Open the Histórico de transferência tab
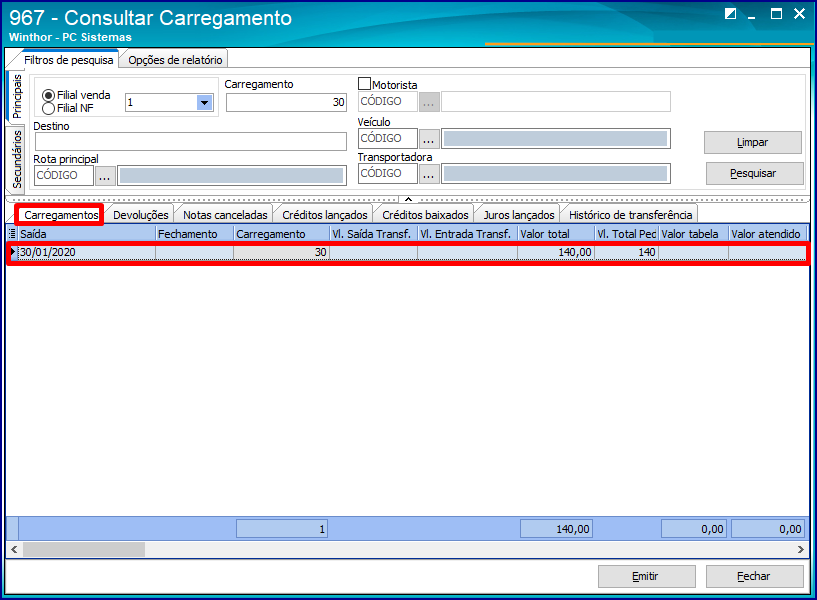Image resolution: width=817 pixels, height=600 pixels. click(630, 215)
